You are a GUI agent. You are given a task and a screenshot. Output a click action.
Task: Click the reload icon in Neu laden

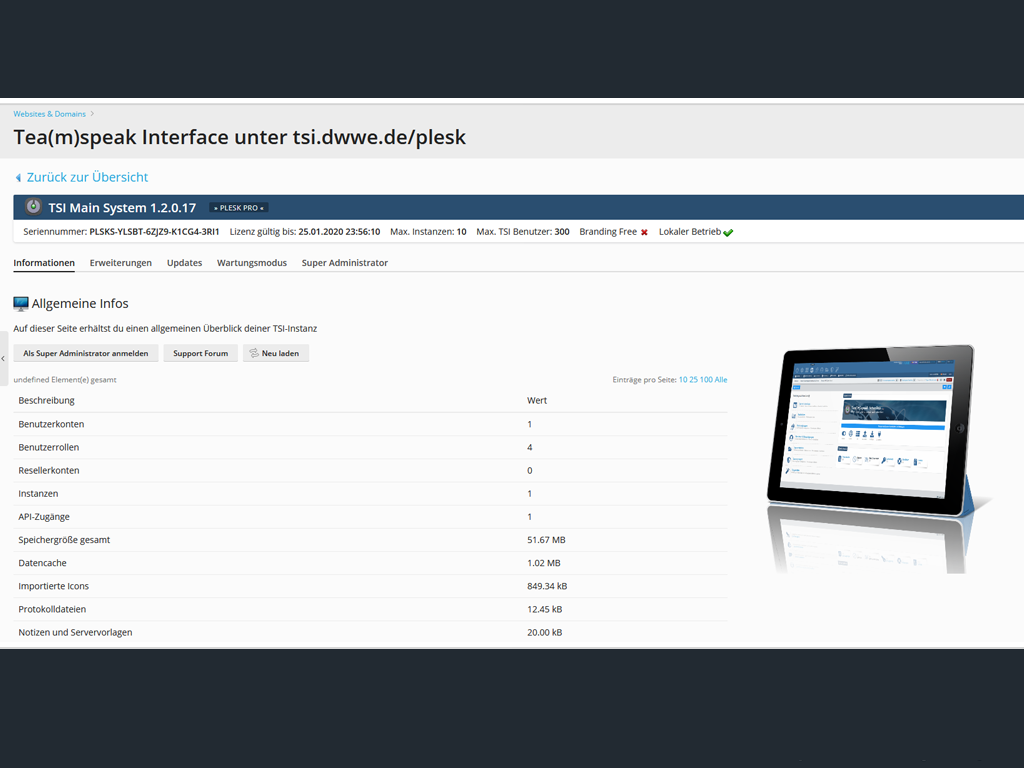254,353
